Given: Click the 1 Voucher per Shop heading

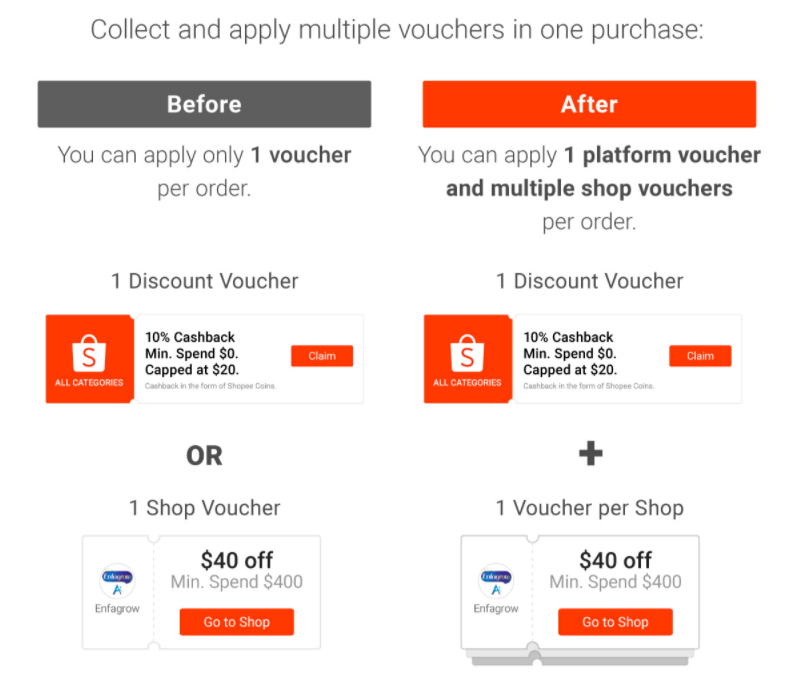Looking at the screenshot, I should pyautogui.click(x=589, y=508).
